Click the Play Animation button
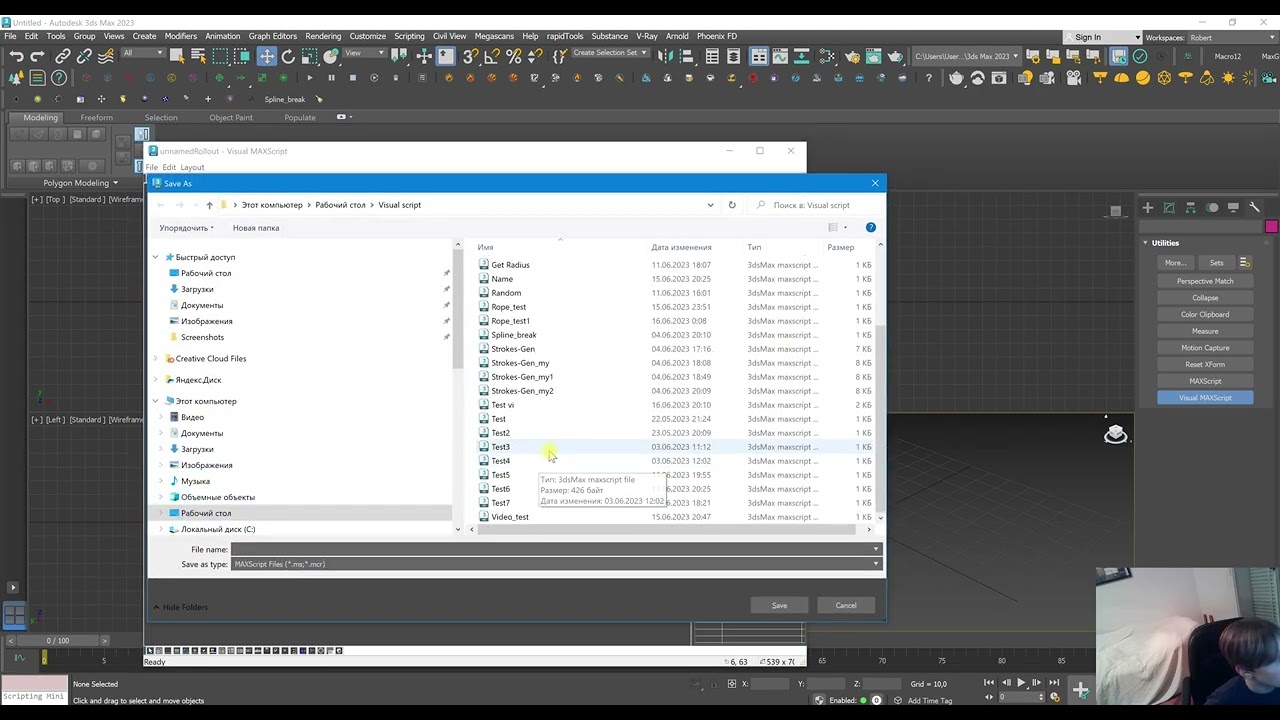The height and width of the screenshot is (720, 1280). (1021, 683)
